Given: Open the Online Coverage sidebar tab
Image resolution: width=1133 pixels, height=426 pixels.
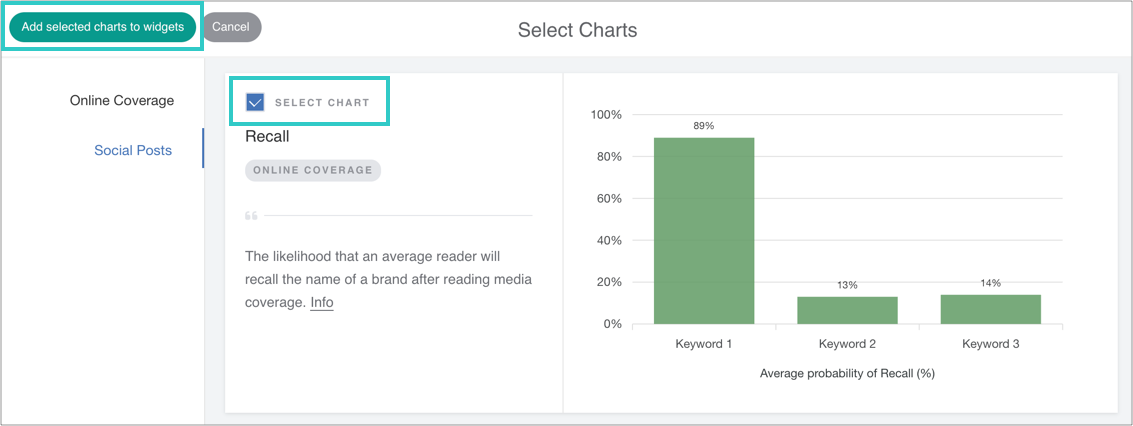Looking at the screenshot, I should (x=122, y=100).
